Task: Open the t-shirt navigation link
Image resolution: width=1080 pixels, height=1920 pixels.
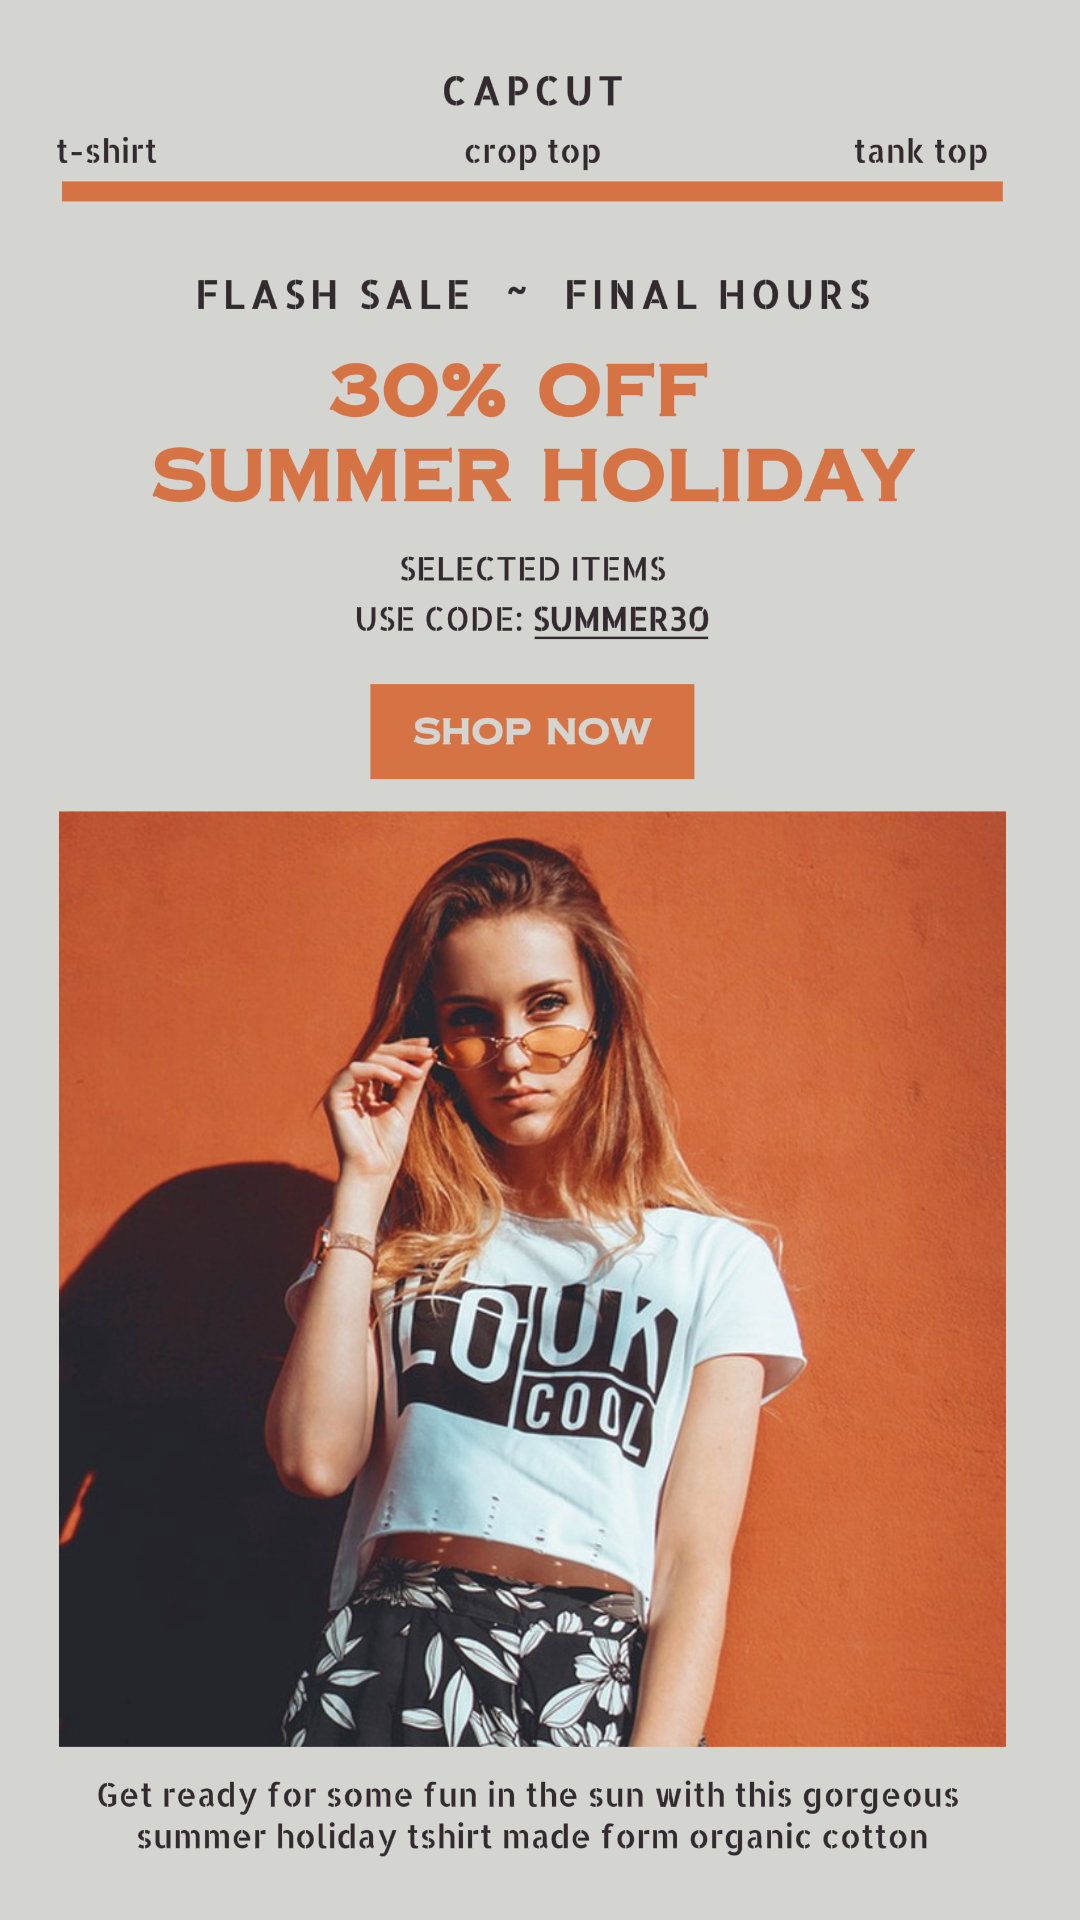Action: [107, 151]
